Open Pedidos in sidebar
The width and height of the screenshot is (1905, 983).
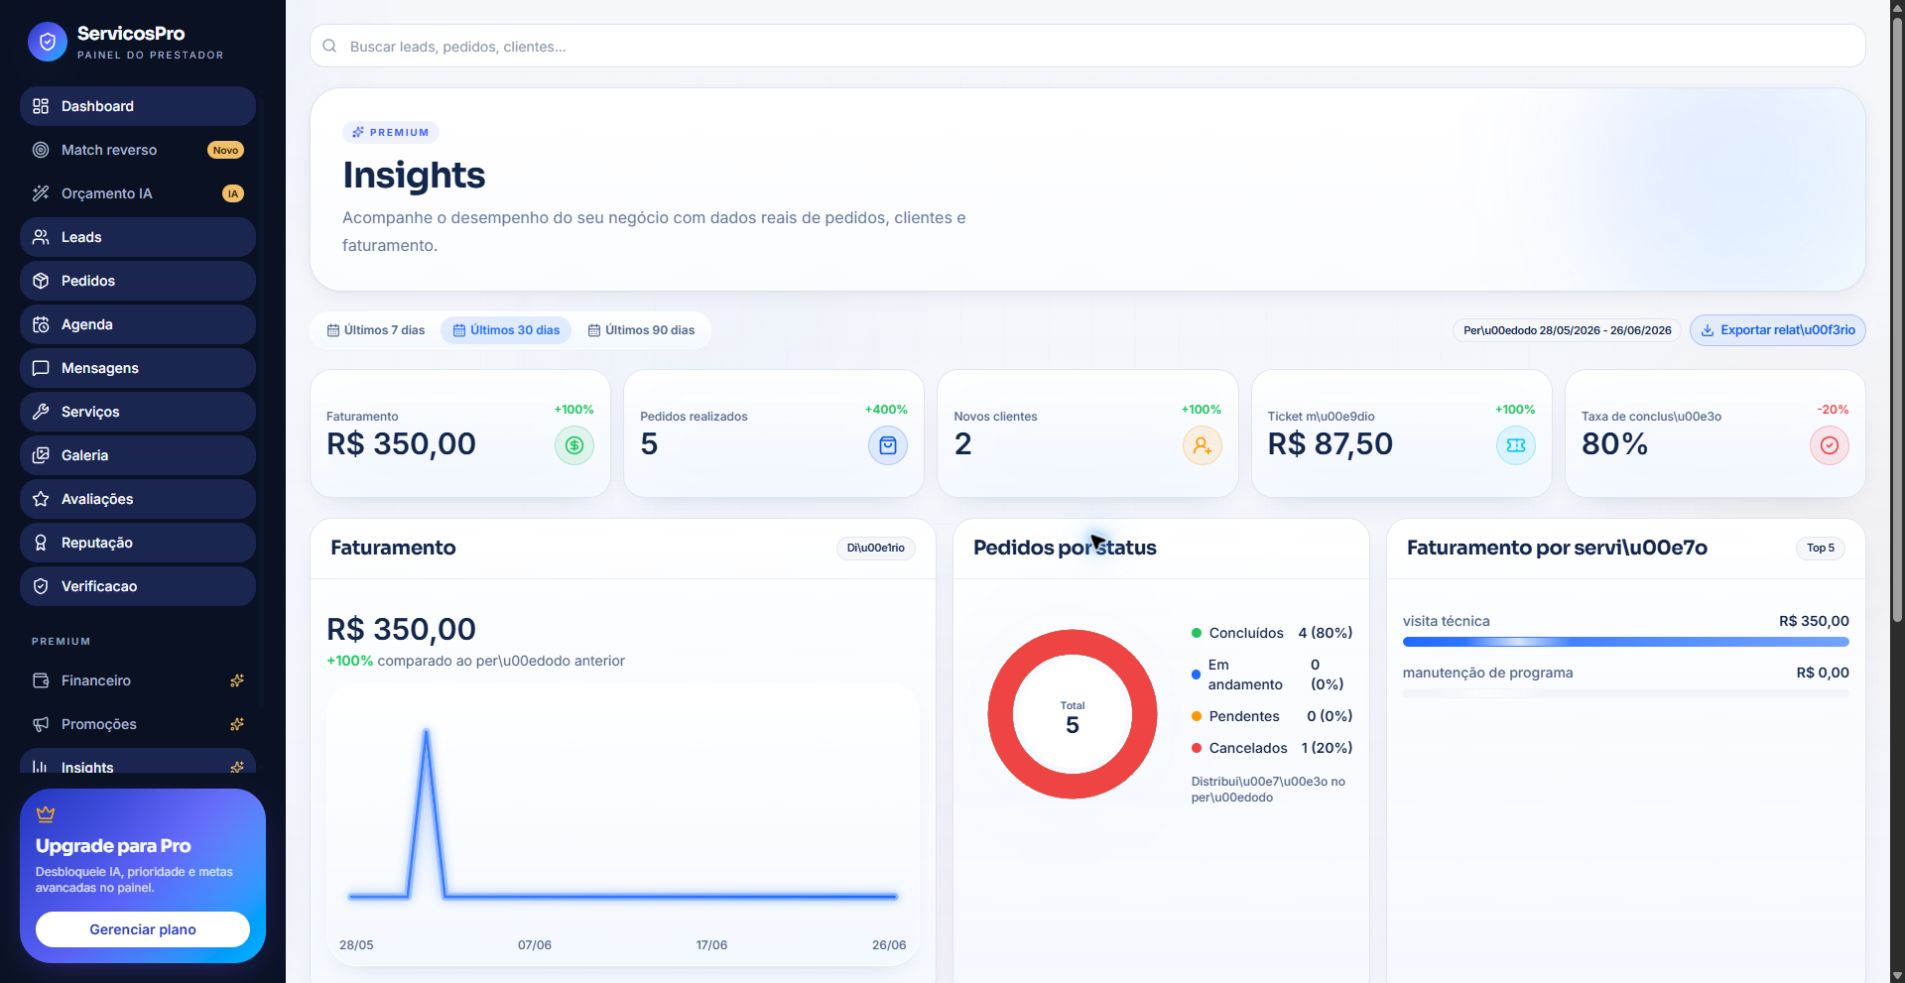click(x=138, y=281)
